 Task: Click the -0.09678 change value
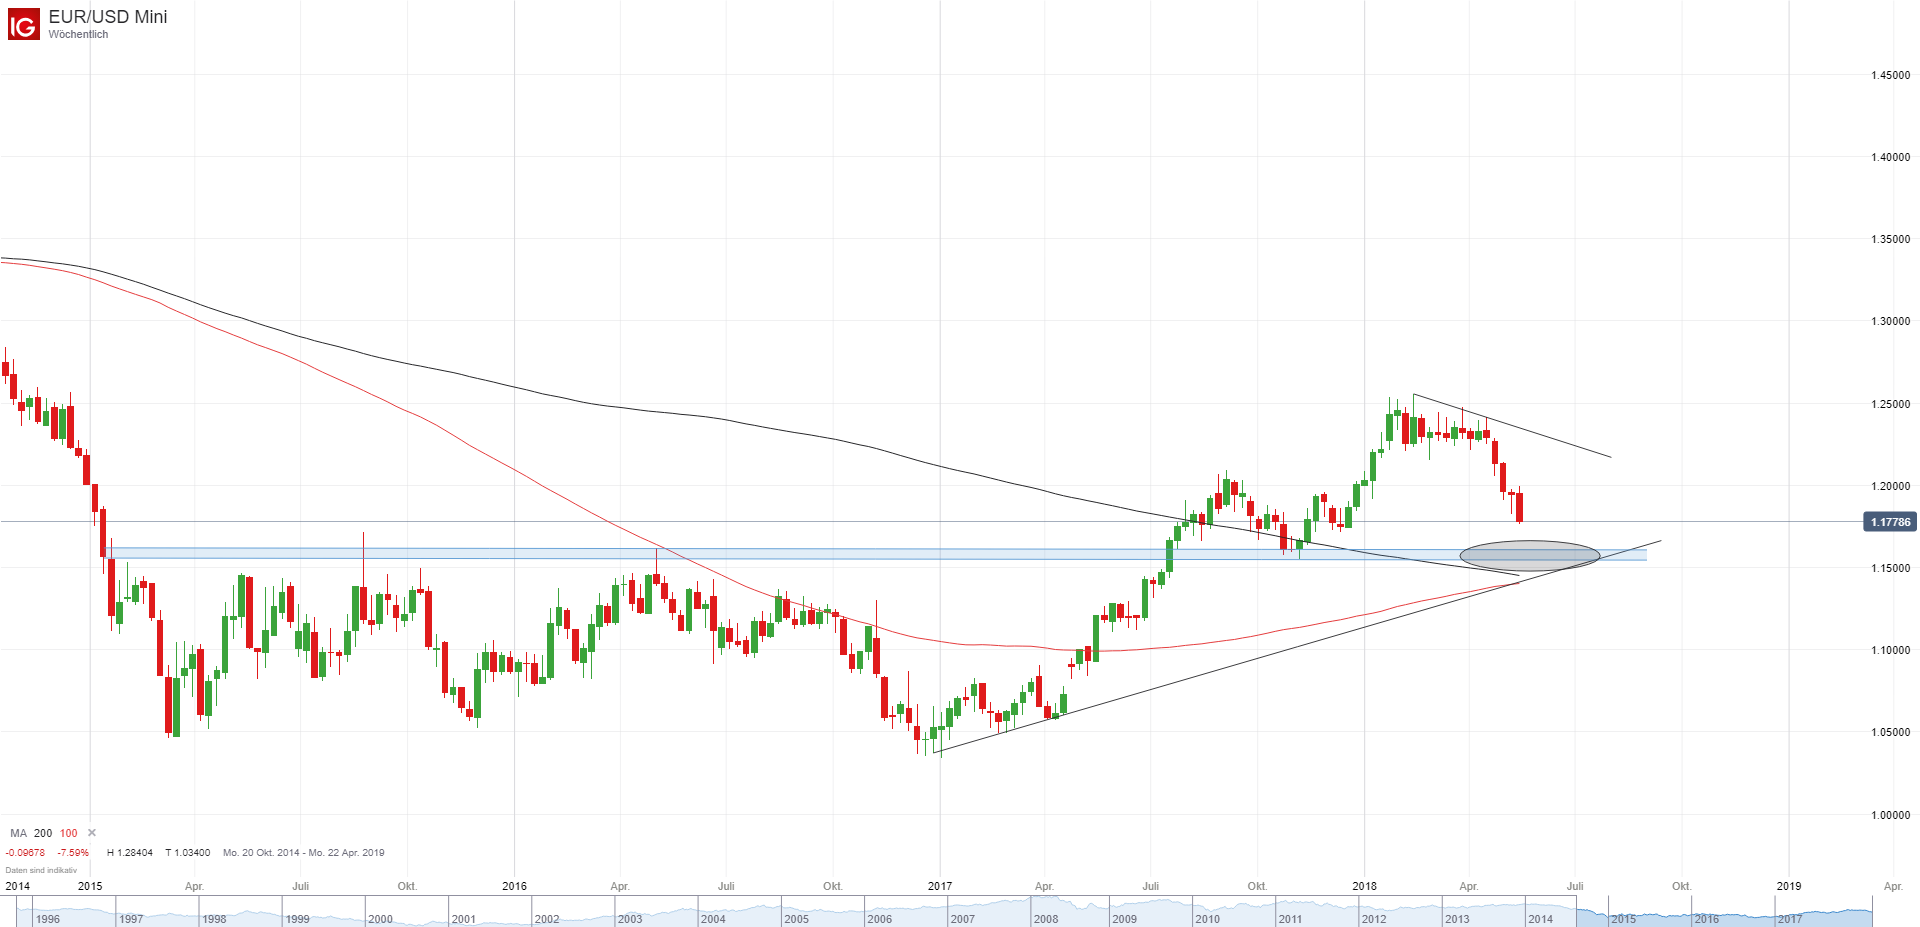[x=25, y=853]
